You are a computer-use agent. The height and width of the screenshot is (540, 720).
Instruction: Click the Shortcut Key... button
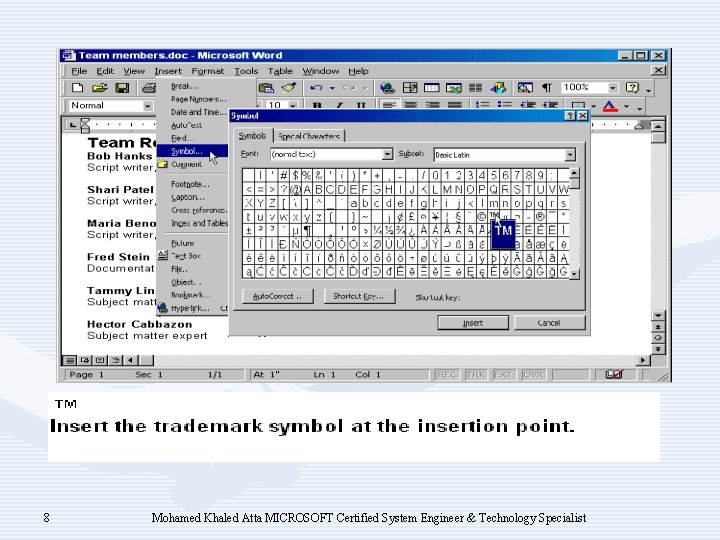click(x=359, y=296)
